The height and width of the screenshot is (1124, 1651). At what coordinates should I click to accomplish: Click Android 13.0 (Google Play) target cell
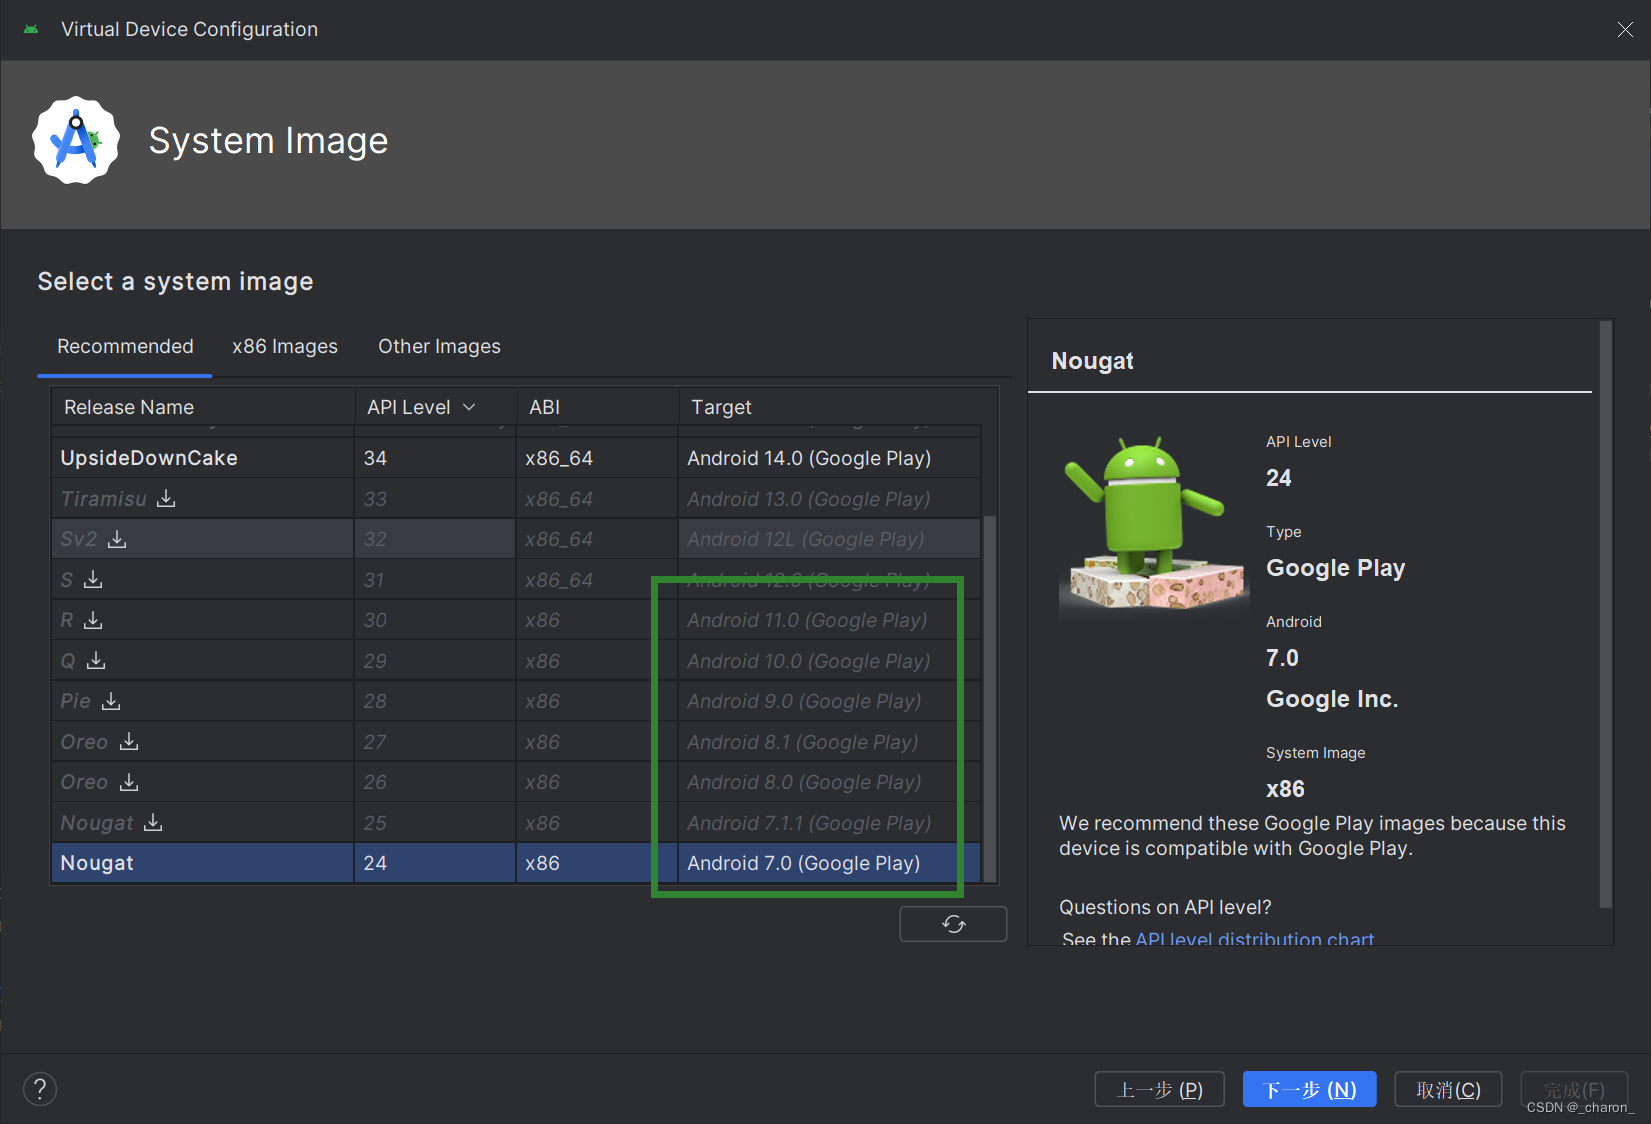pos(830,499)
